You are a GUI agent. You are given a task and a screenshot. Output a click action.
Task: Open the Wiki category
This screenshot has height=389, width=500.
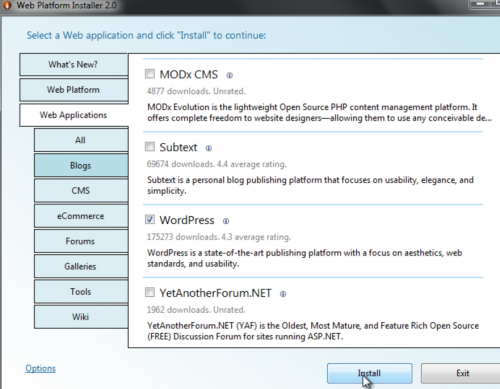[x=81, y=317]
